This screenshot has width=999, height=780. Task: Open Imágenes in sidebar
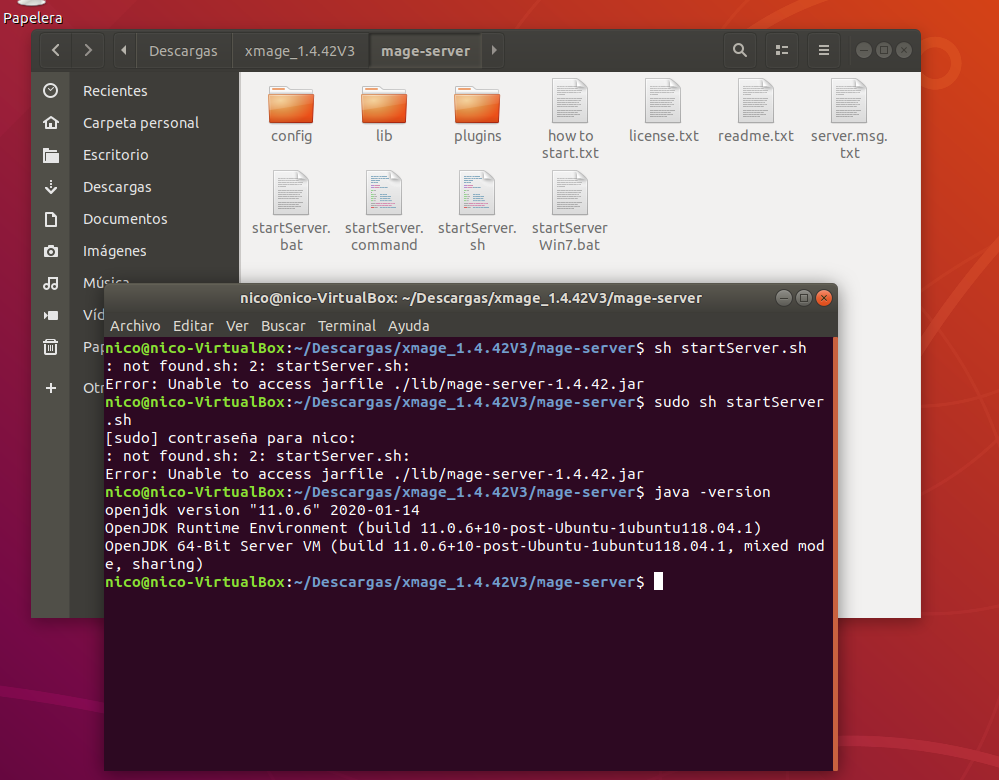point(115,251)
